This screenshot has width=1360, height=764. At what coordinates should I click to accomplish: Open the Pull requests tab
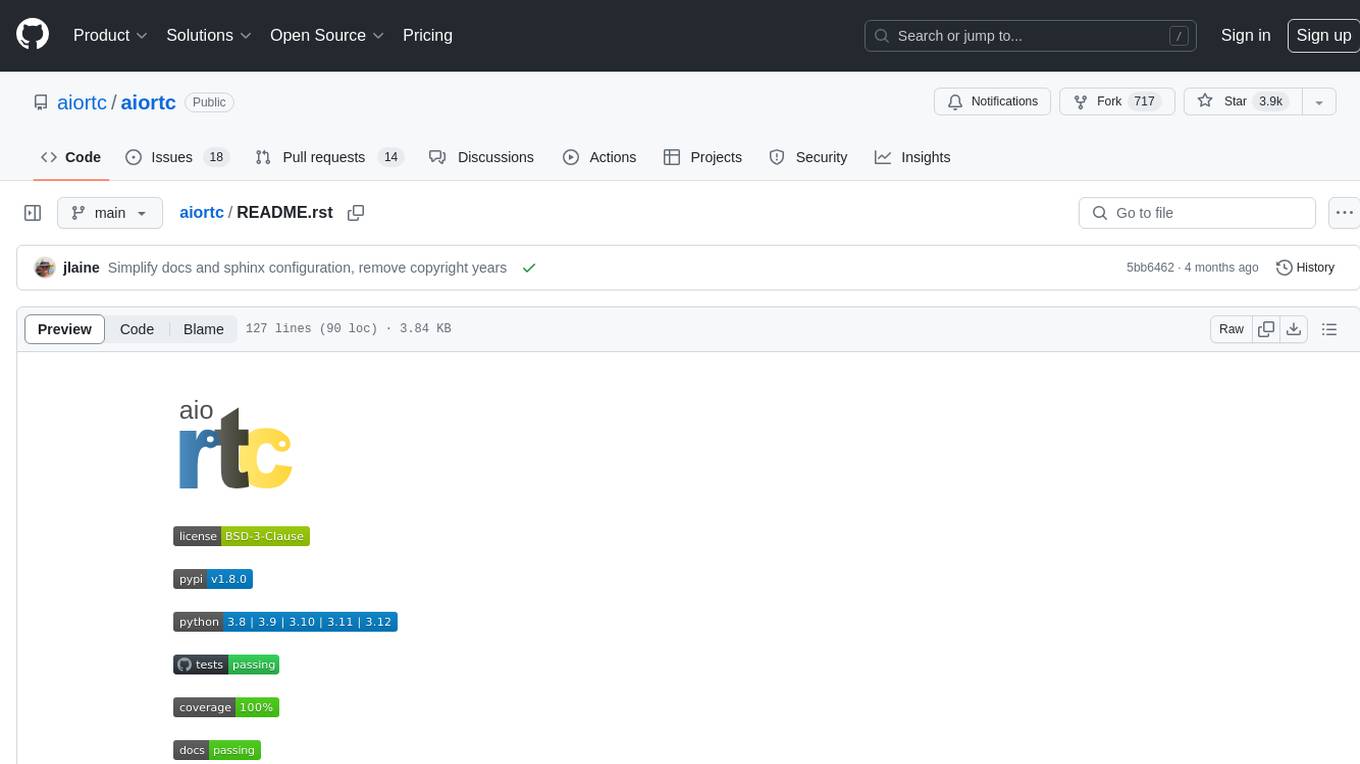pyautogui.click(x=328, y=157)
